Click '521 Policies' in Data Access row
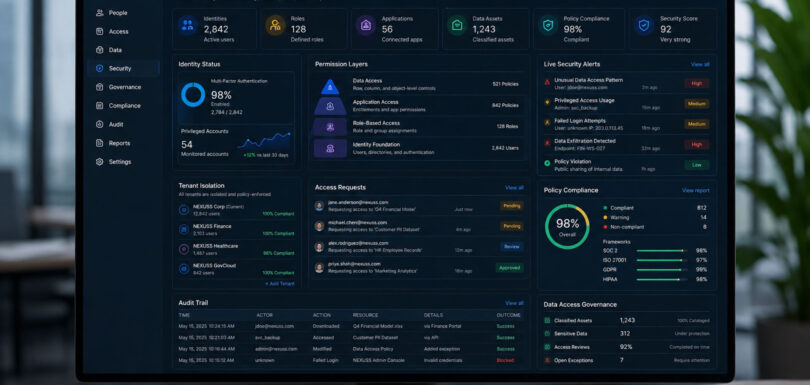 click(x=505, y=84)
